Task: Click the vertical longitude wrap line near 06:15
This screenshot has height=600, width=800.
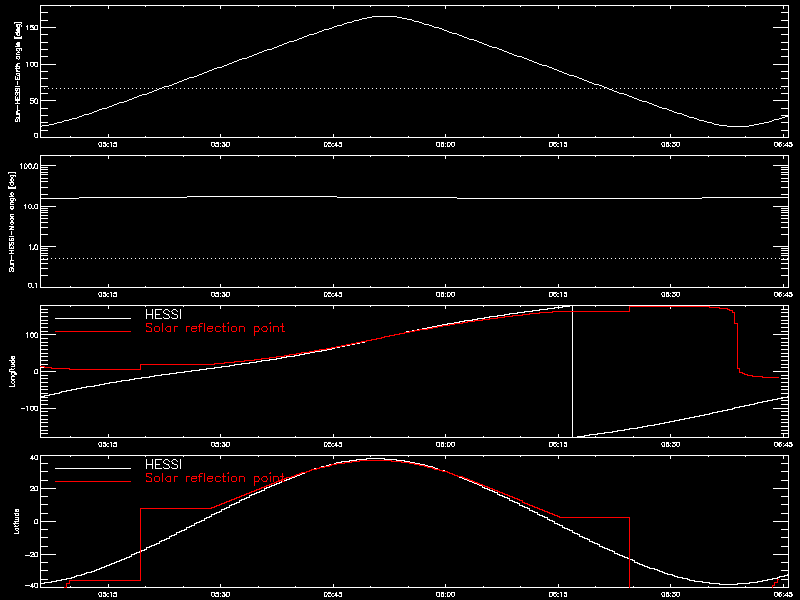Action: (x=572, y=371)
